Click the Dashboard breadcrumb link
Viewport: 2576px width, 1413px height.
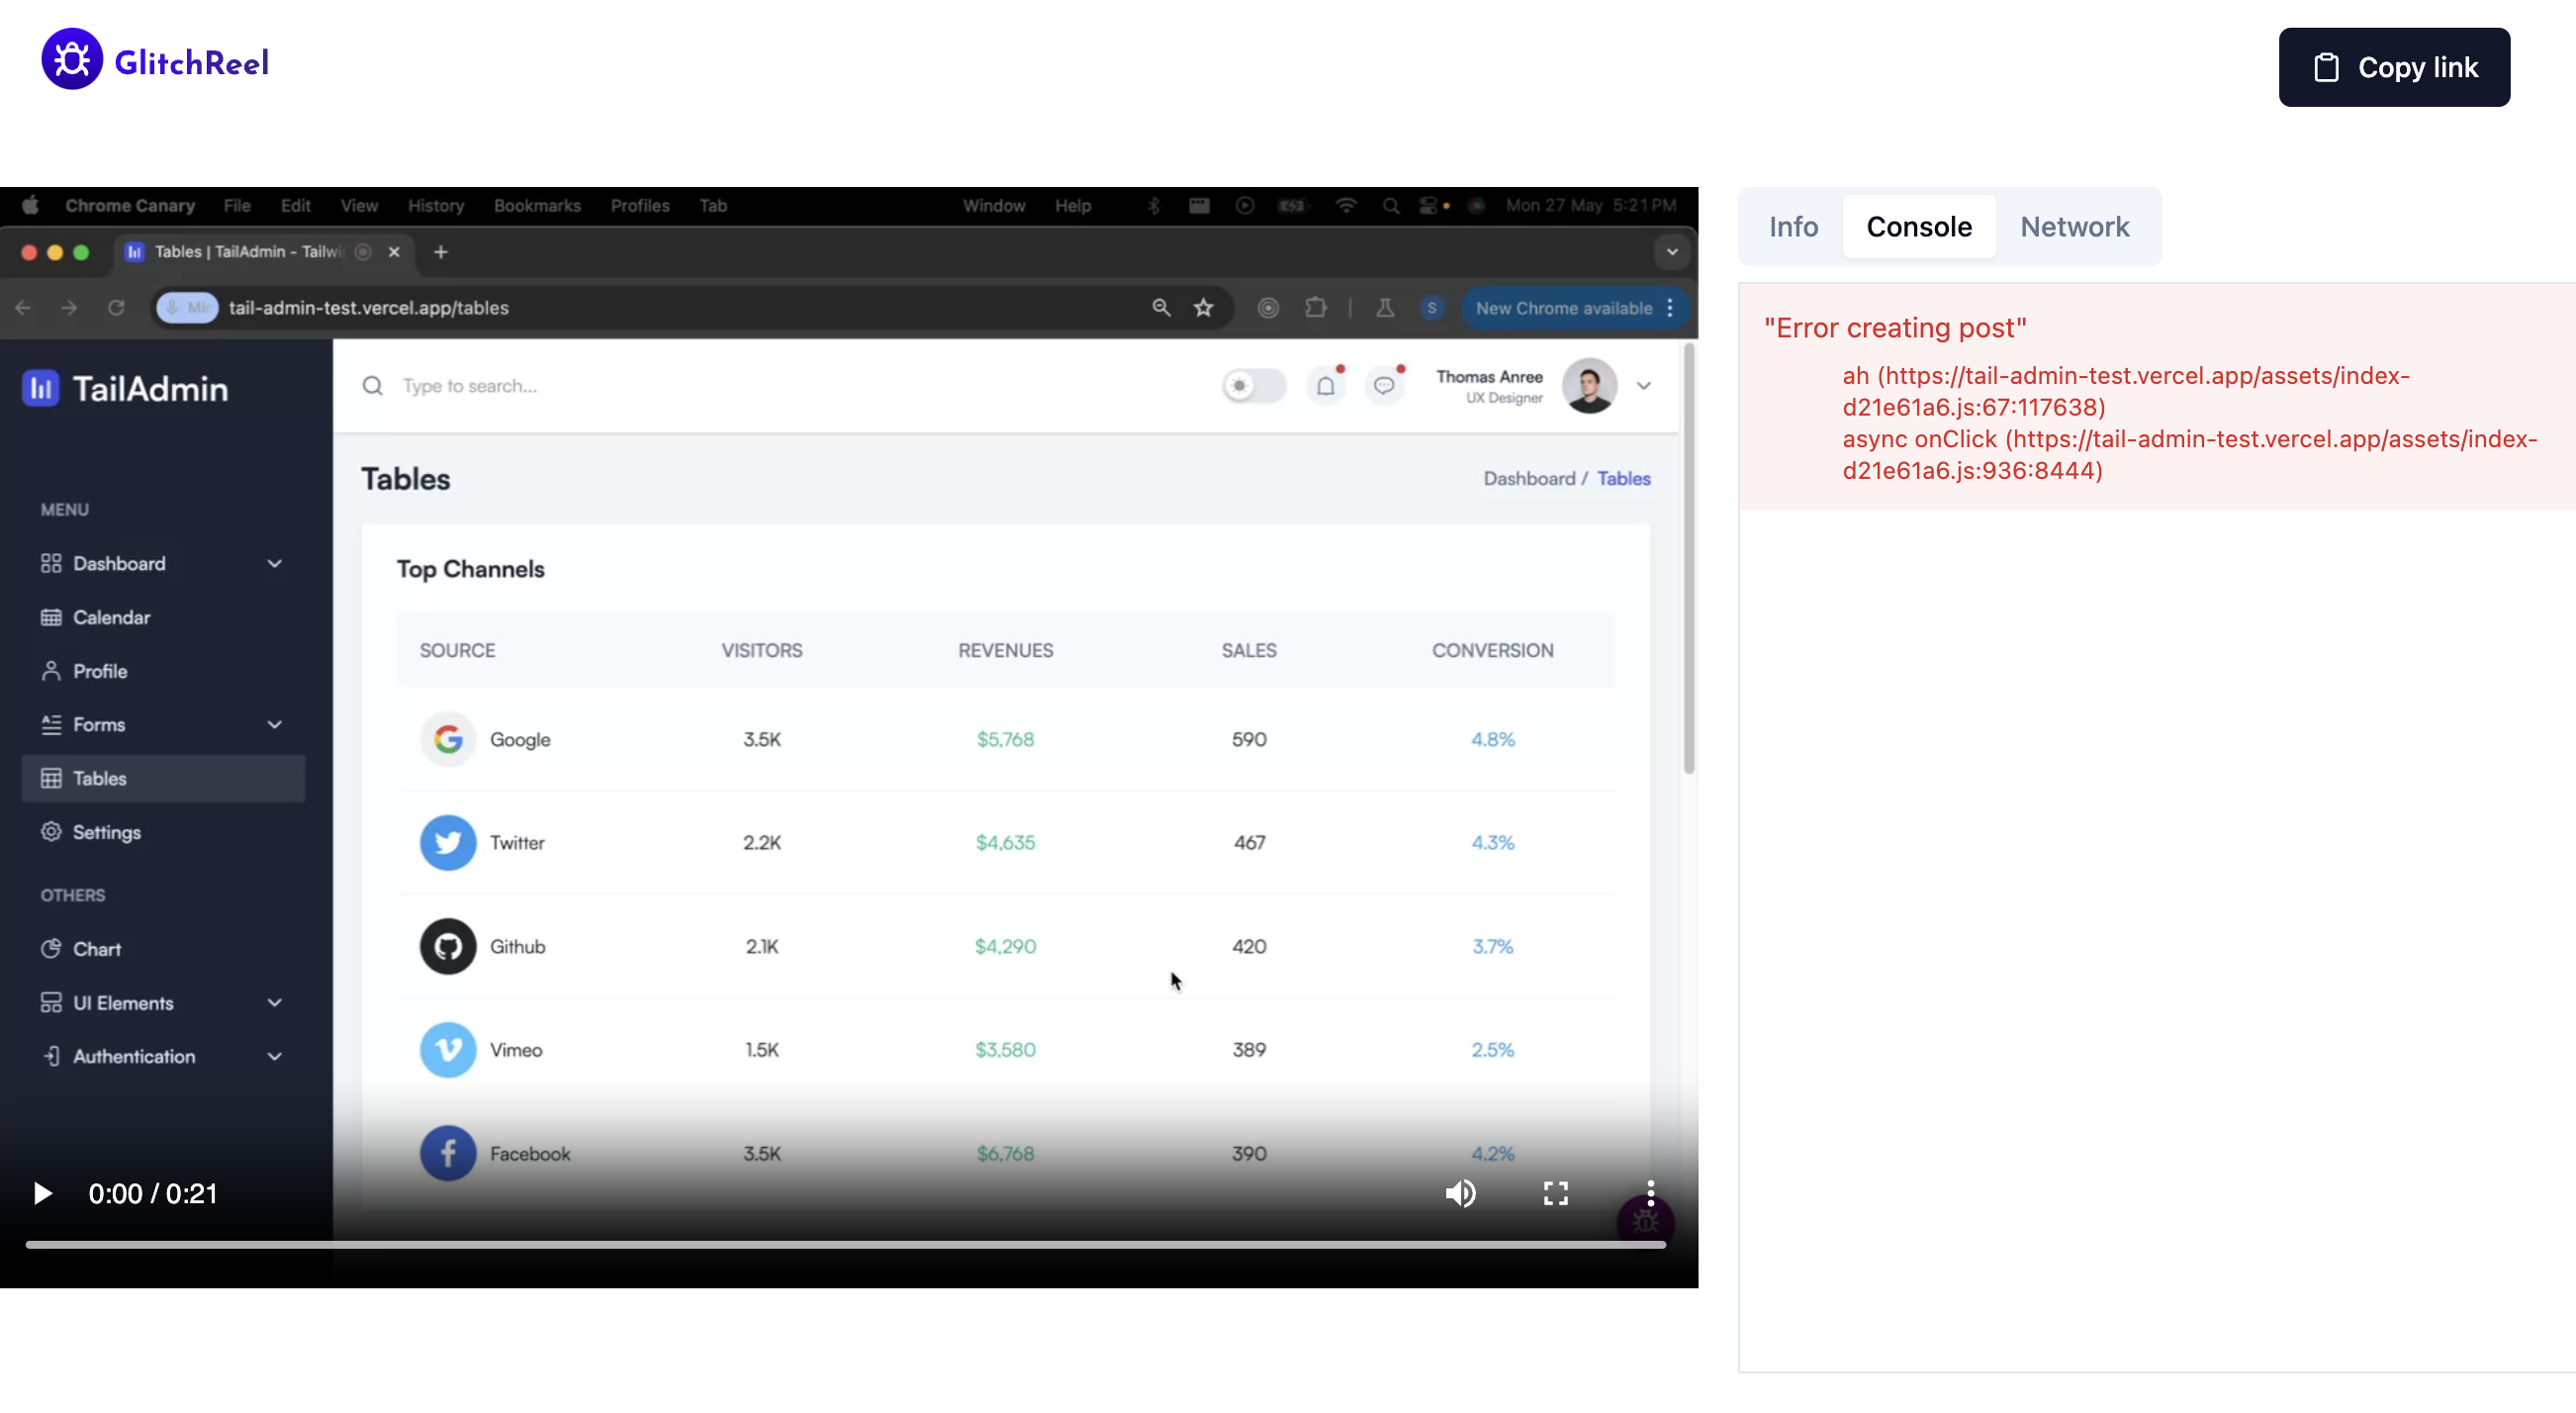pos(1529,479)
